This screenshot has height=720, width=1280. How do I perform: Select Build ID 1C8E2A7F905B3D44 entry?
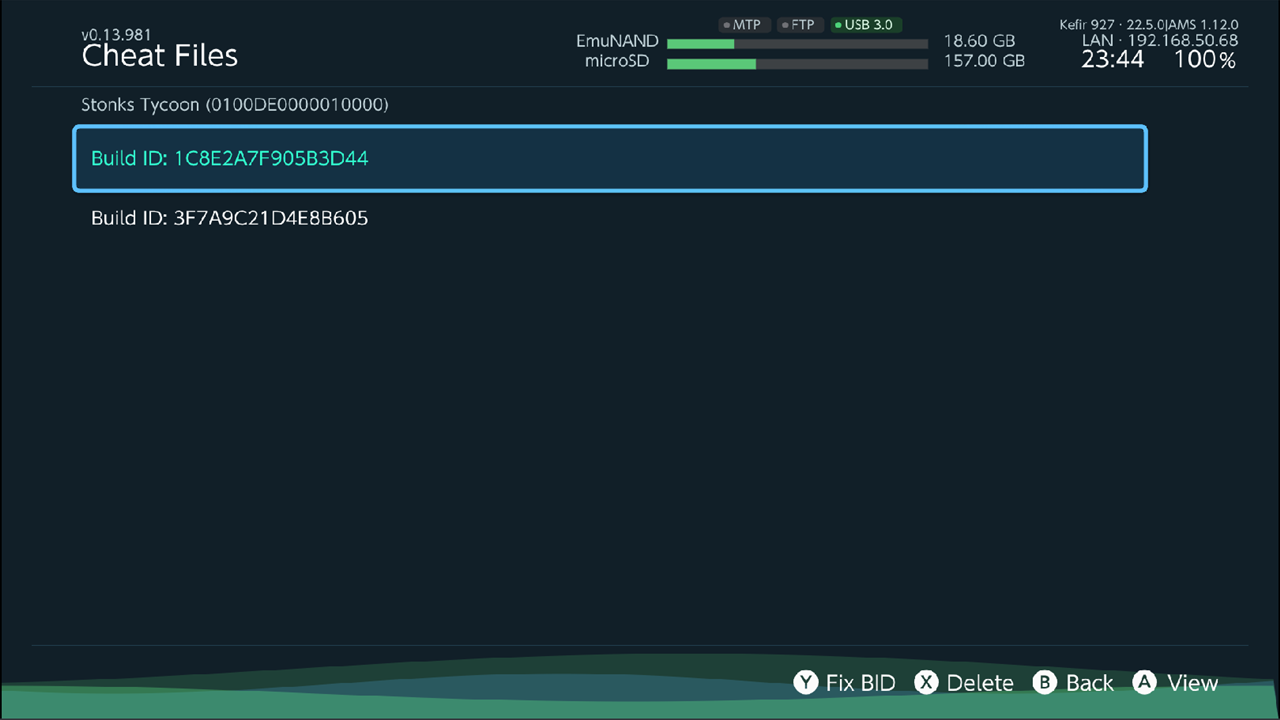(610, 158)
